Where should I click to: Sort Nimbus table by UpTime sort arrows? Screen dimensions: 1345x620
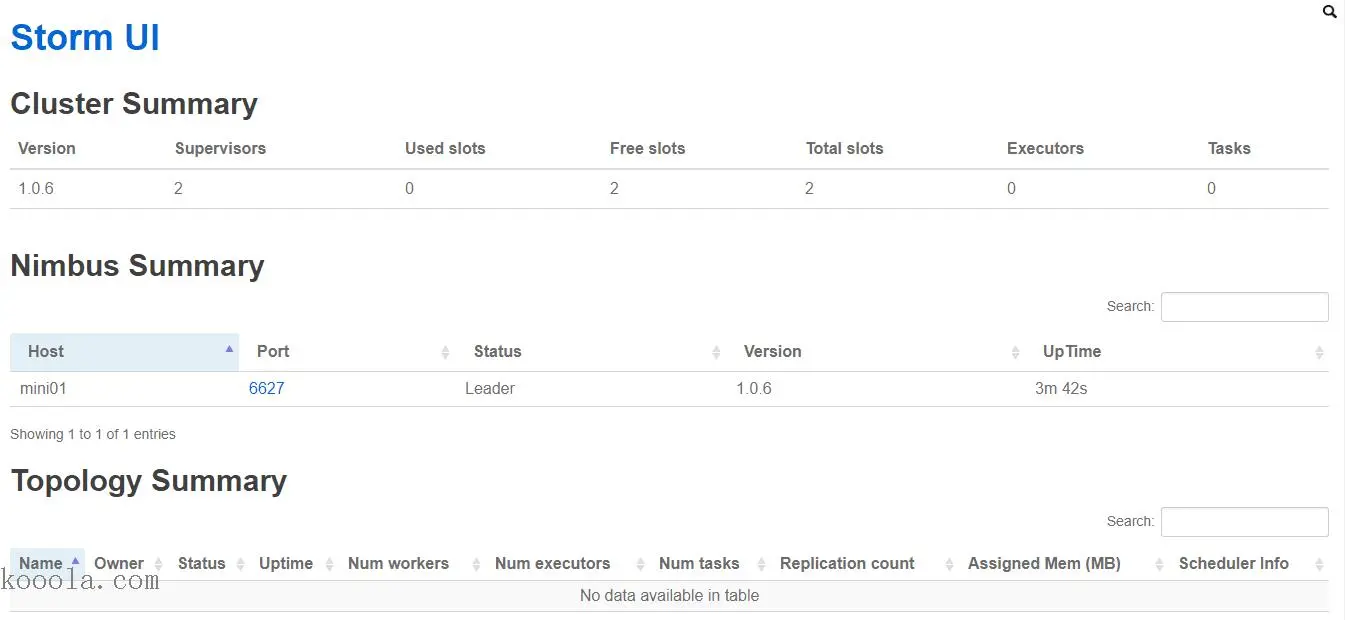point(1319,352)
